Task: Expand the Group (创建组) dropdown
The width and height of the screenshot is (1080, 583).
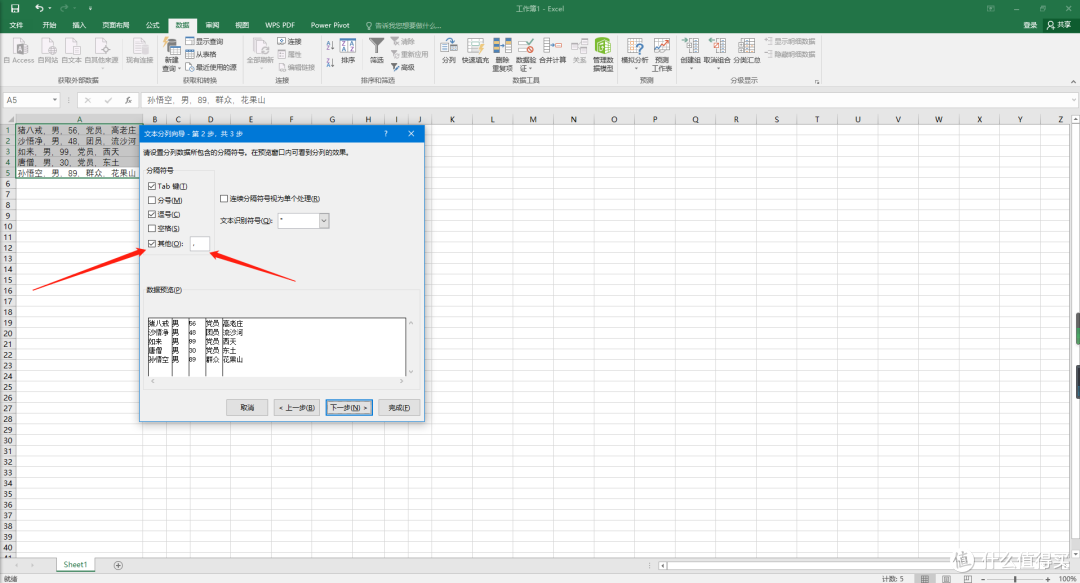Action: 691,69
